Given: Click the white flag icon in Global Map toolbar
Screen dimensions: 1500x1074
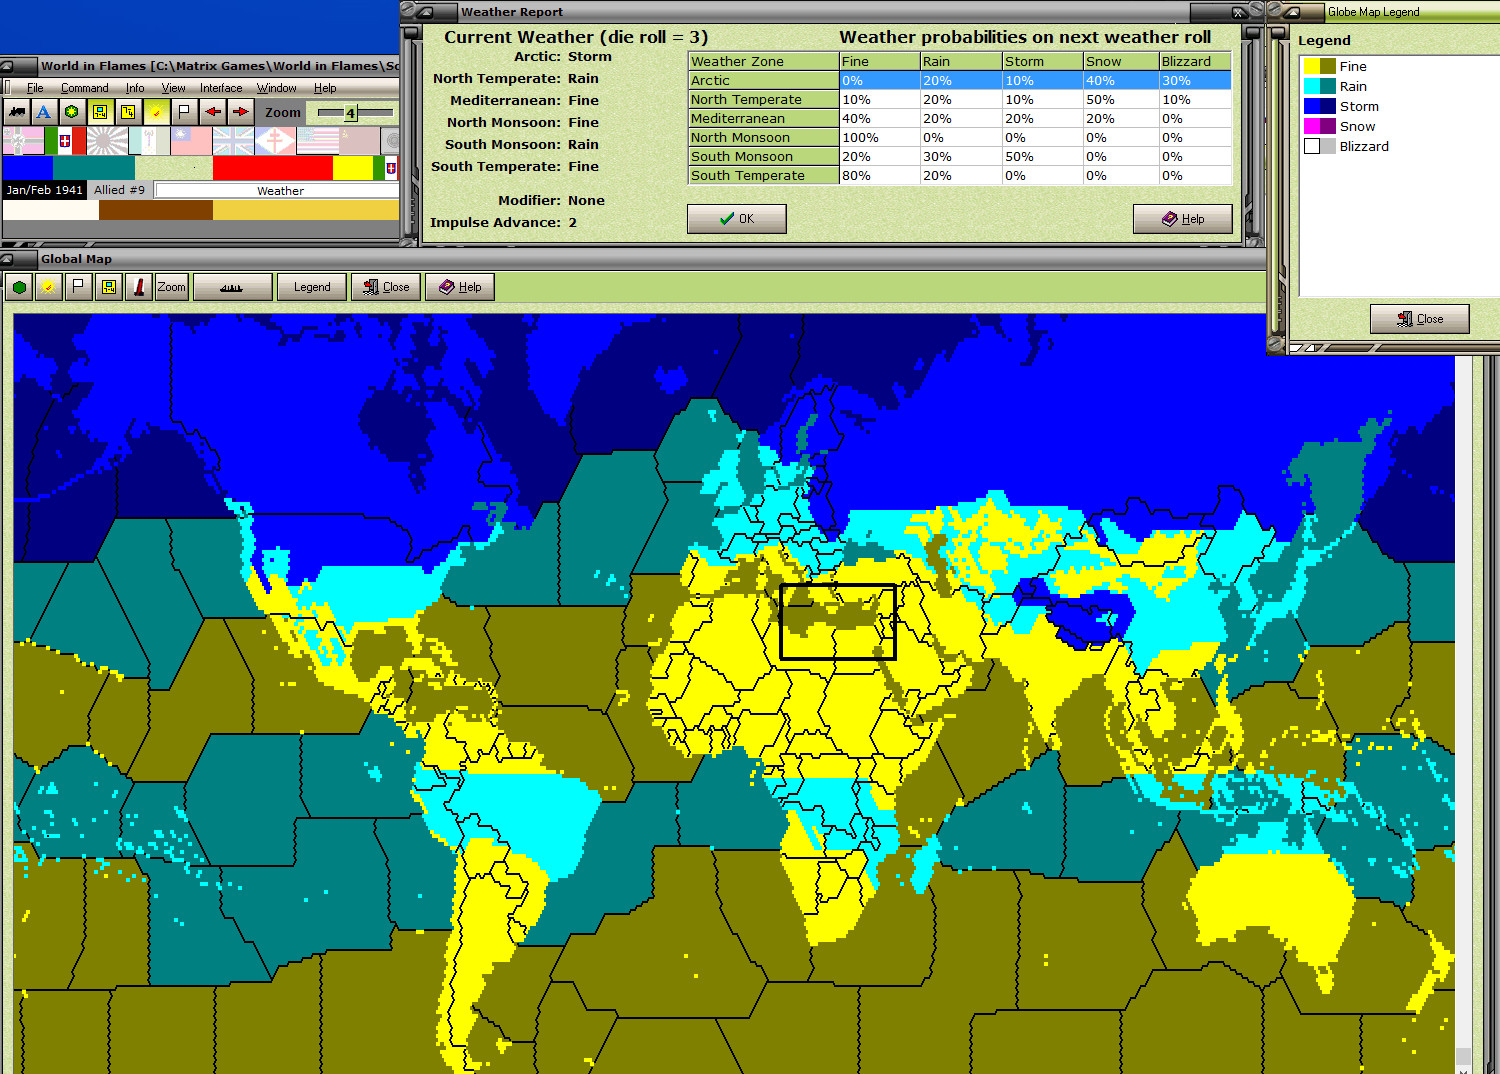Looking at the screenshot, I should pyautogui.click(x=78, y=288).
